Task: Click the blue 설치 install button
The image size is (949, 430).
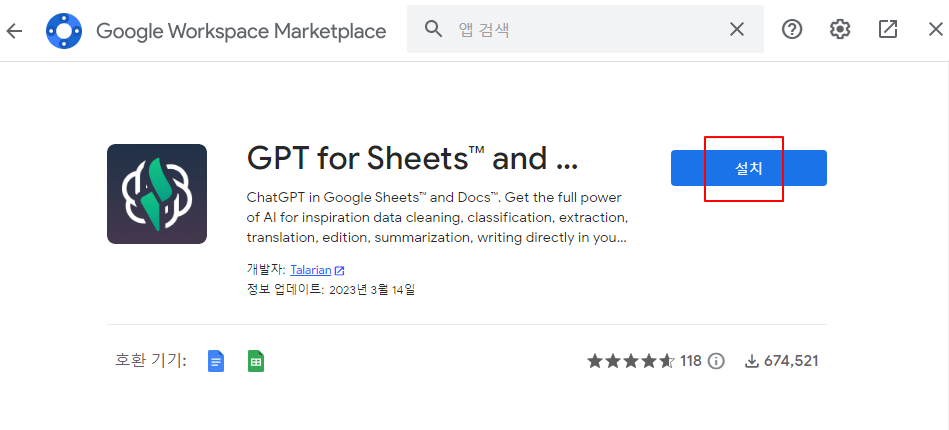Action: tap(749, 168)
